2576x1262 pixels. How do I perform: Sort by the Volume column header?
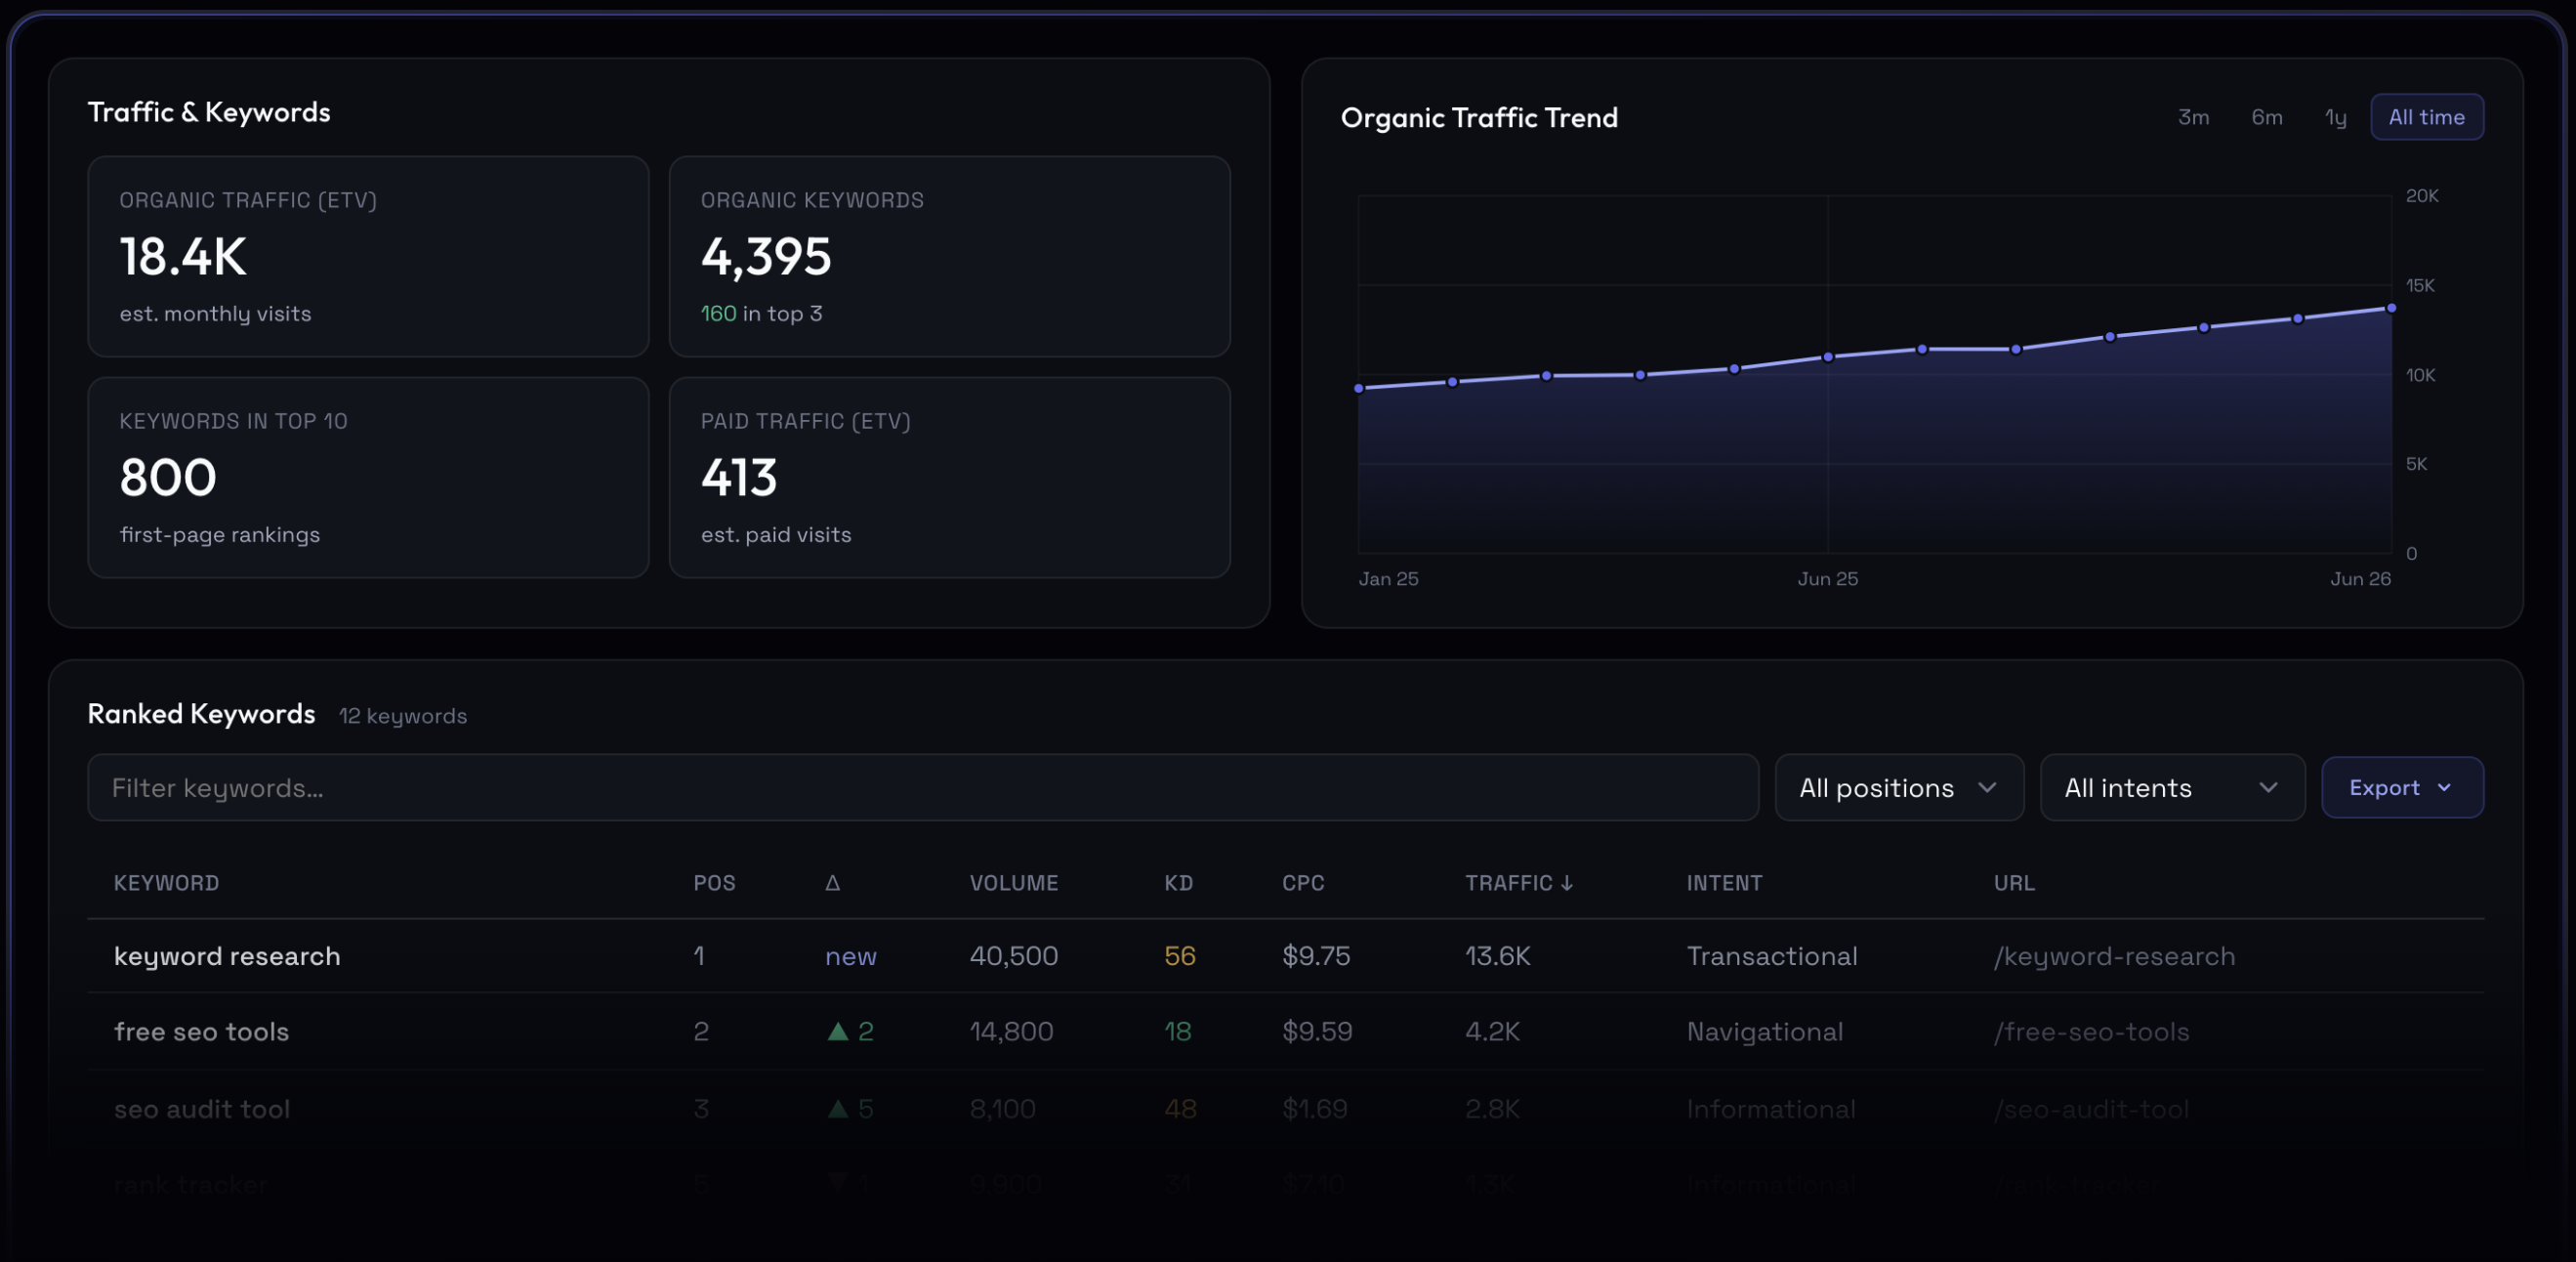coord(1013,883)
